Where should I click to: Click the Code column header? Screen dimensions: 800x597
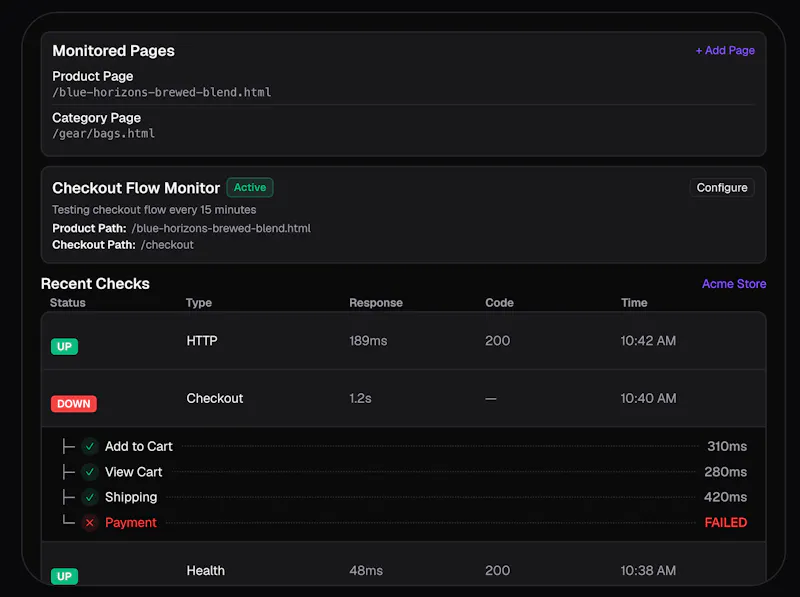pyautogui.click(x=499, y=303)
